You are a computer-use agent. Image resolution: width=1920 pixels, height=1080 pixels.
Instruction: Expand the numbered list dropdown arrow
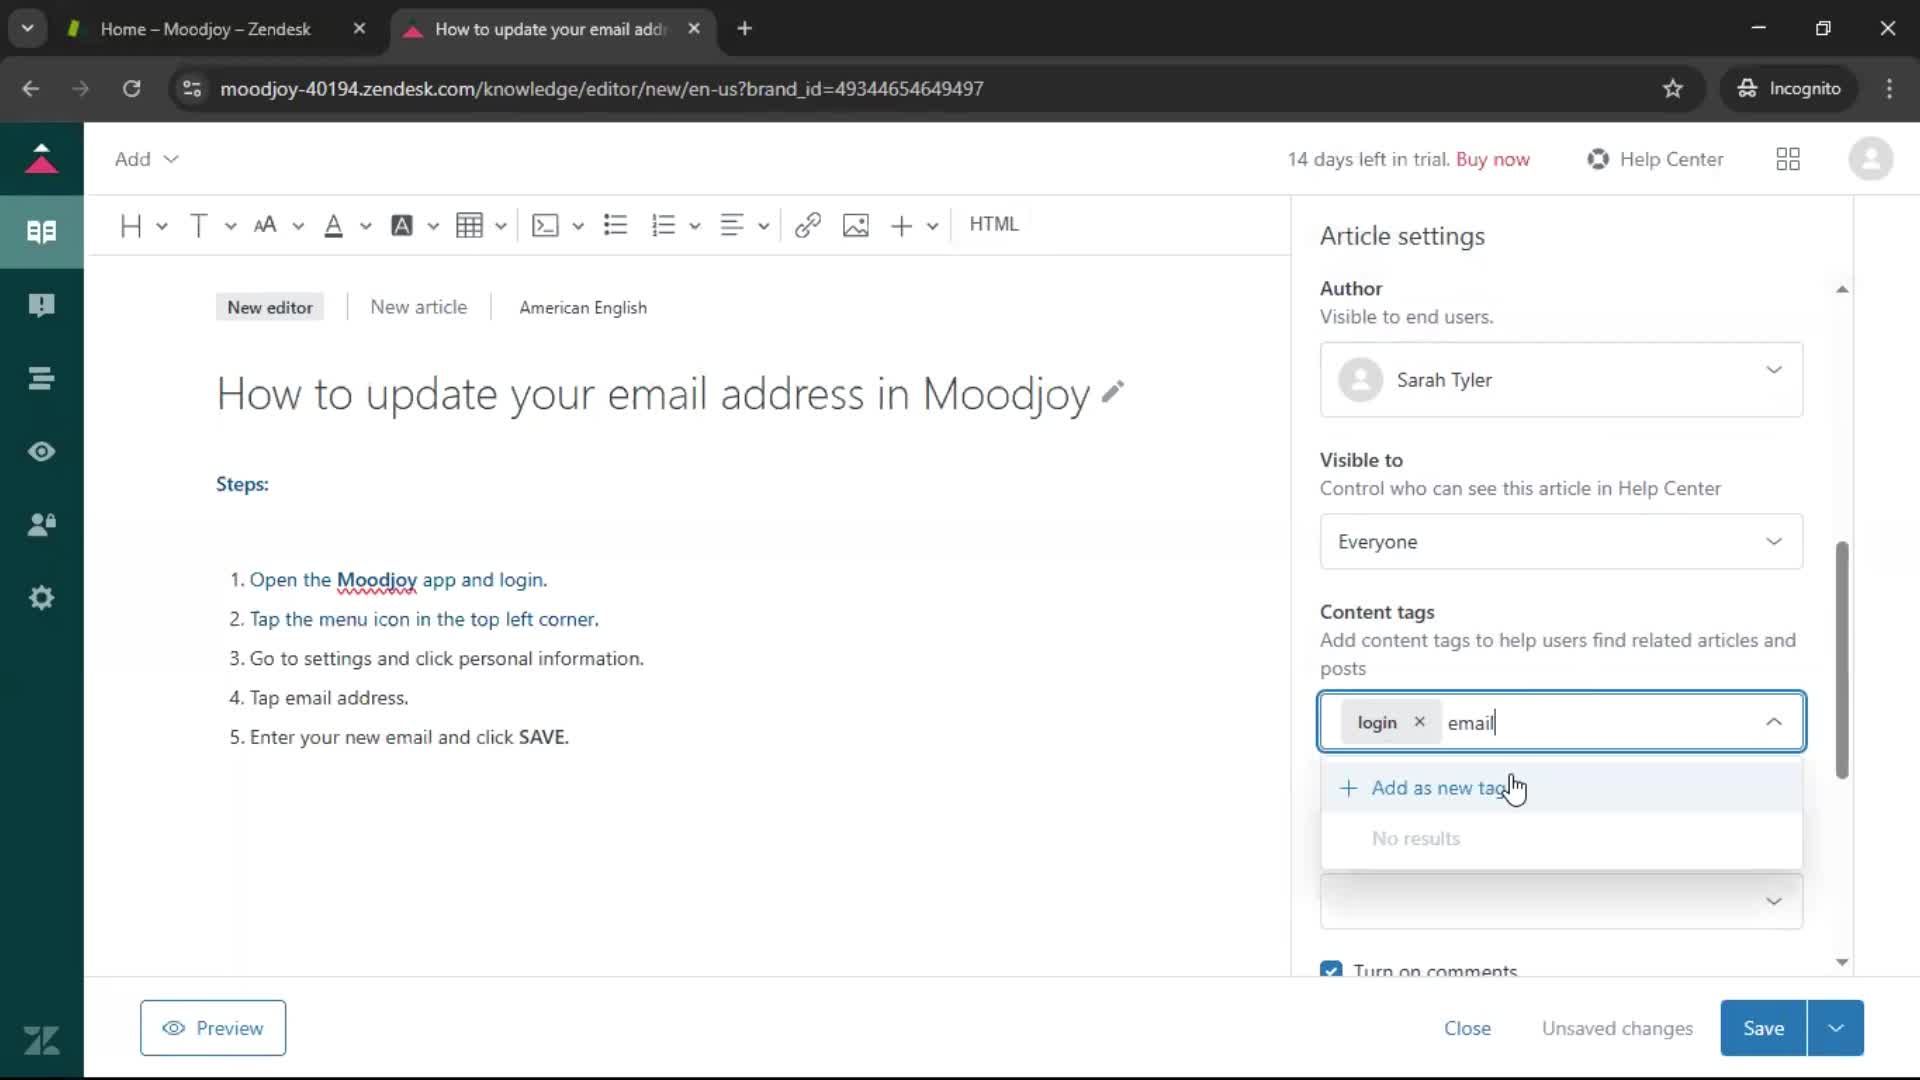(x=695, y=226)
